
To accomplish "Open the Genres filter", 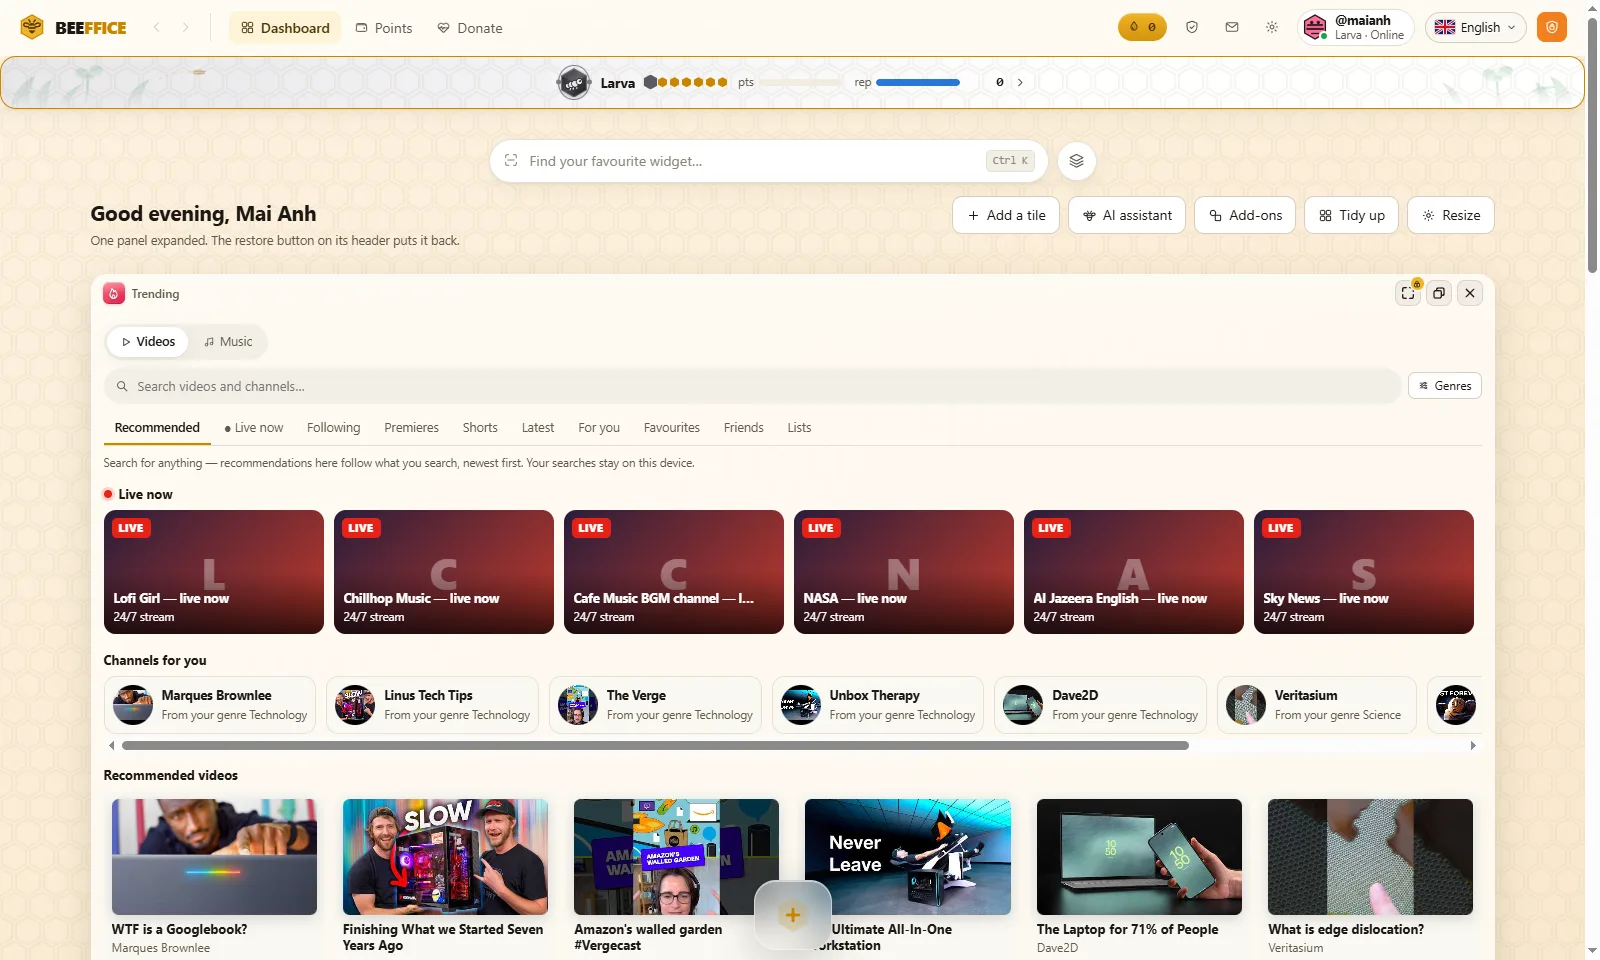I will (1445, 386).
